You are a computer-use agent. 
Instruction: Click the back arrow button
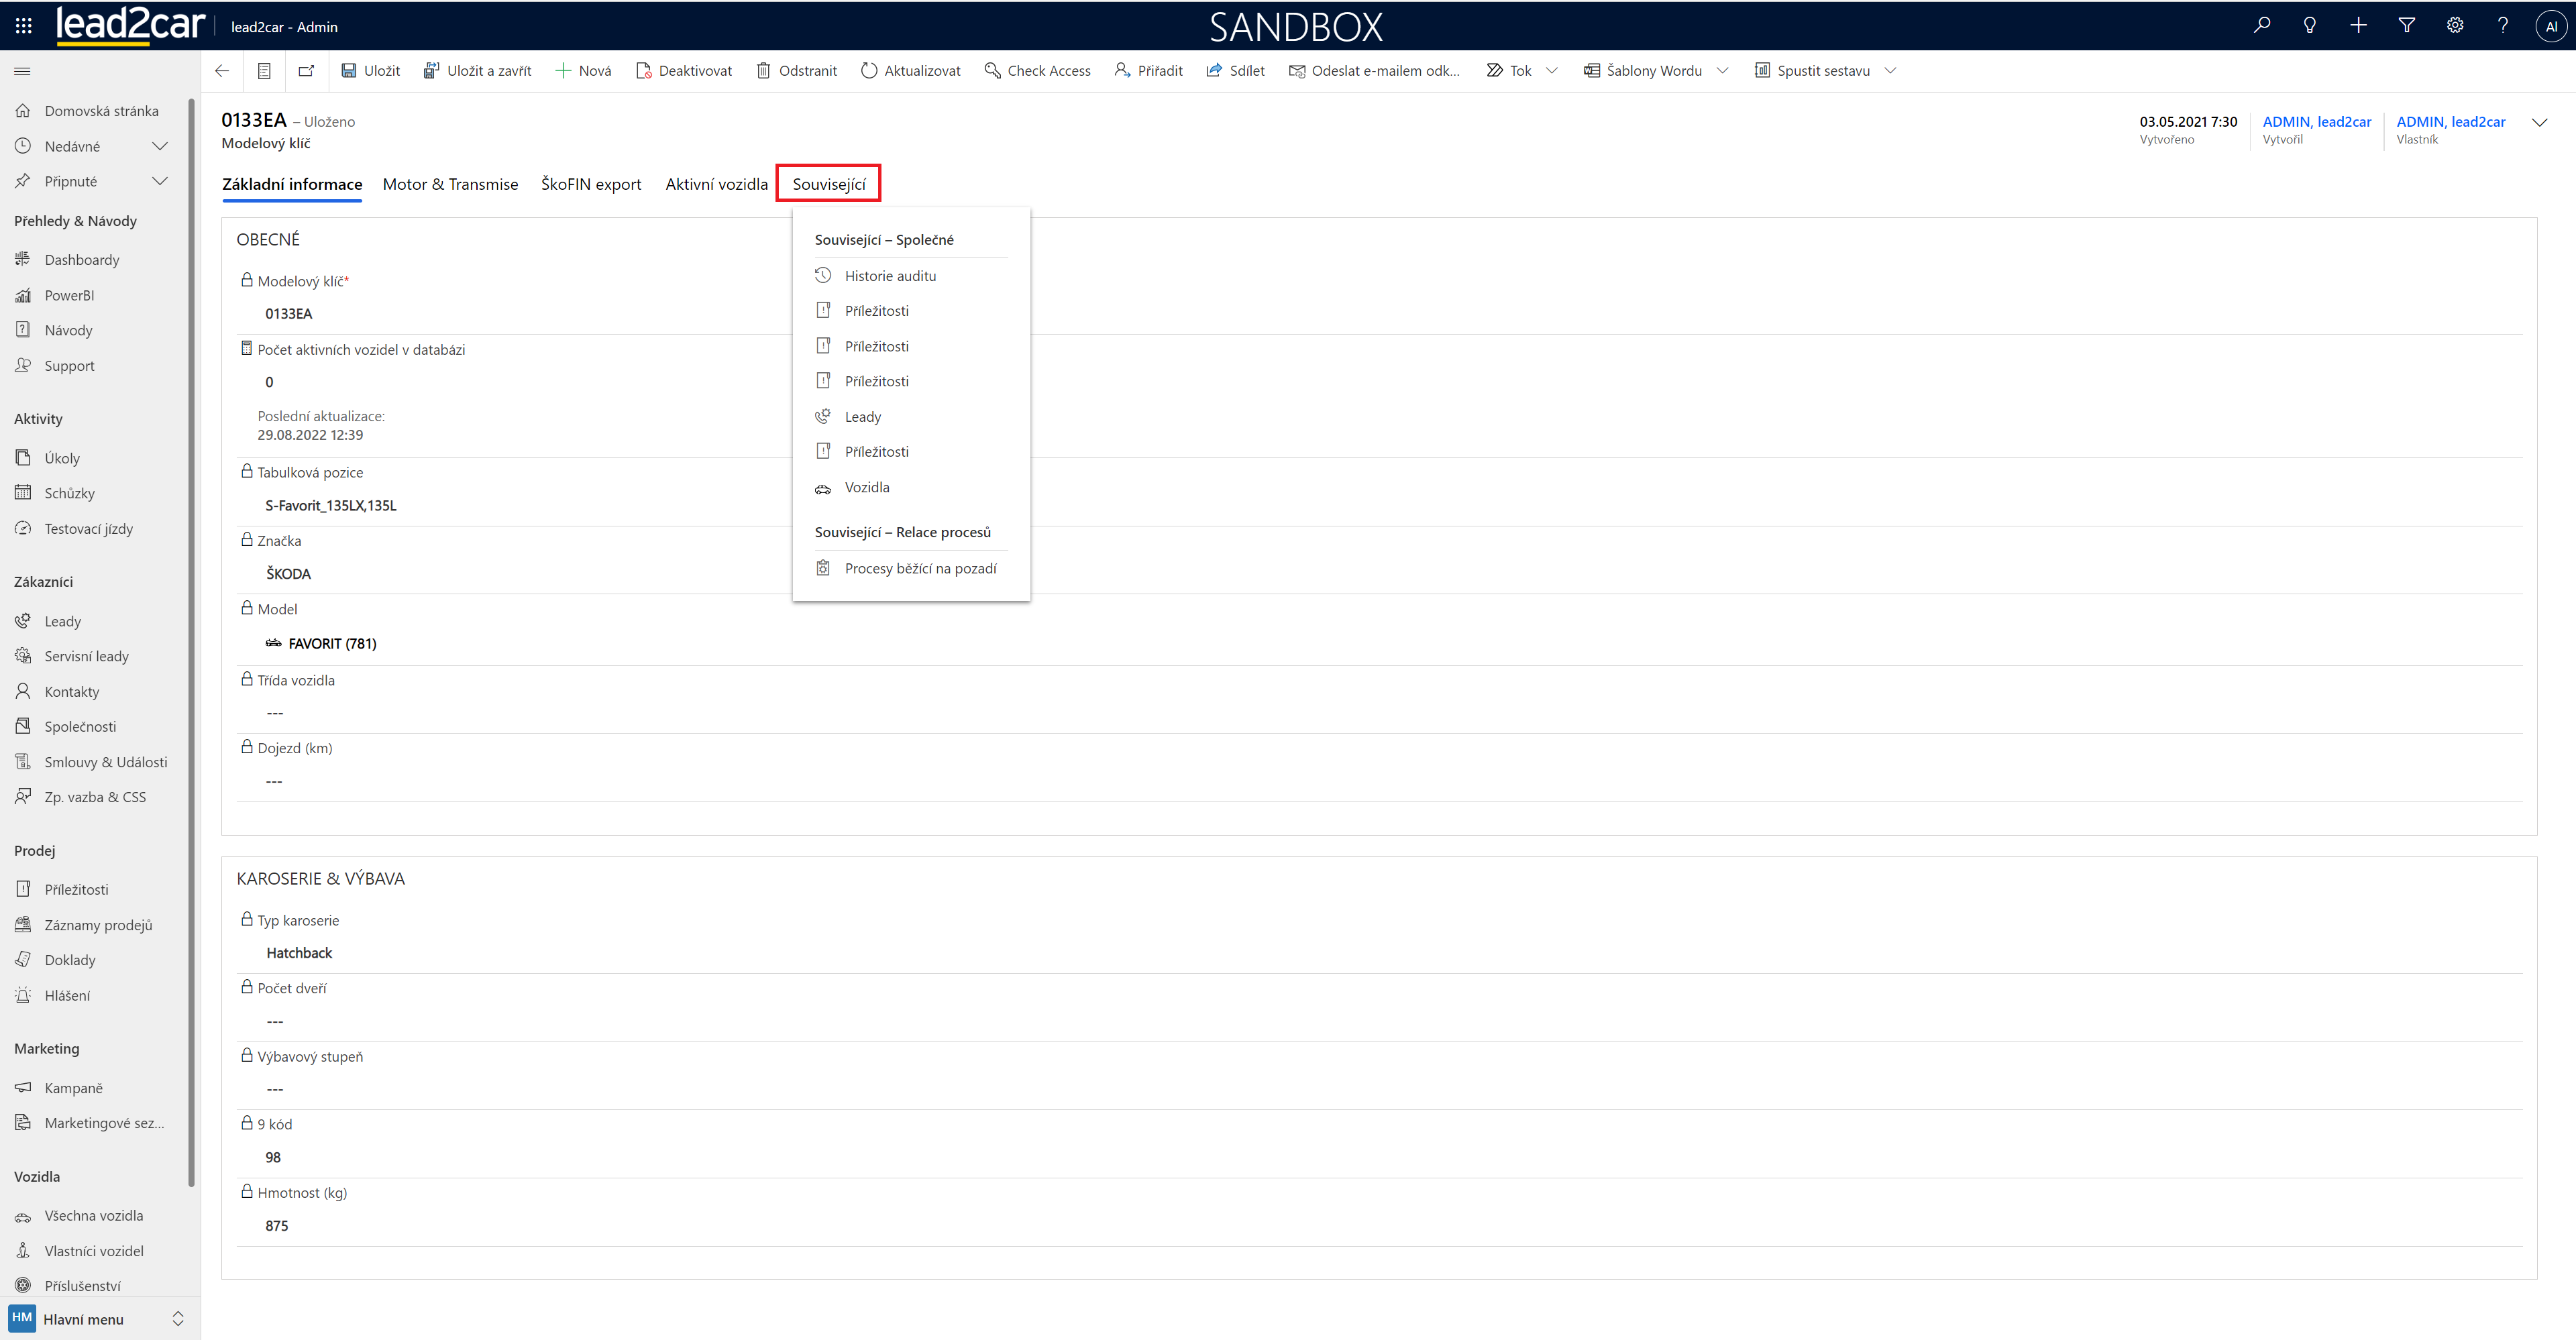pyautogui.click(x=222, y=71)
